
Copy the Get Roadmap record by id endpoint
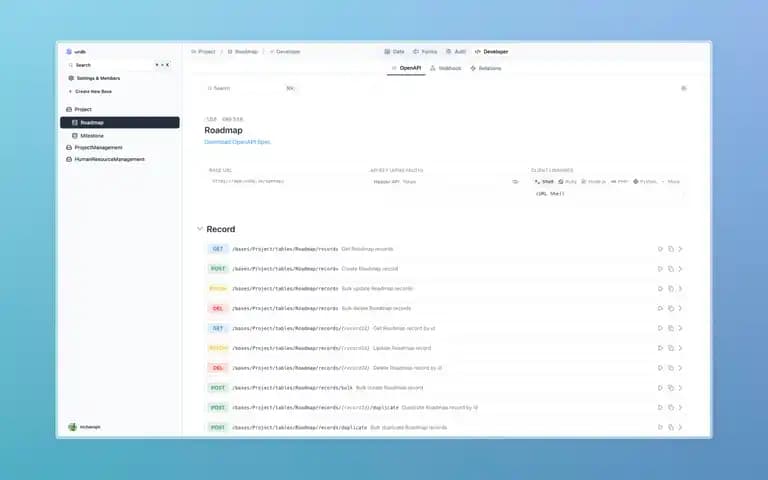click(x=671, y=328)
